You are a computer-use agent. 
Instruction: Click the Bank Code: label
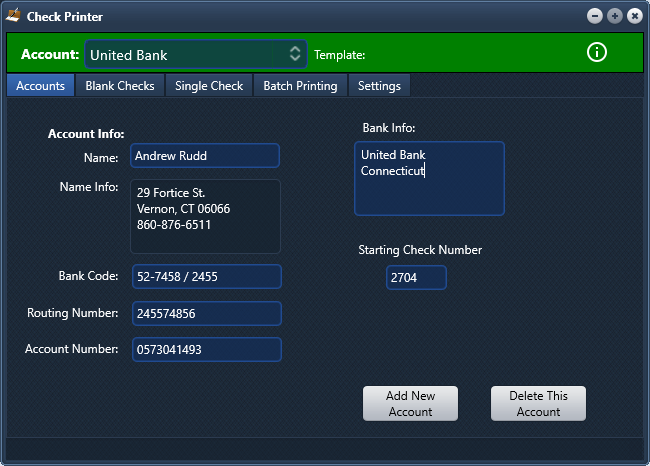(x=88, y=276)
